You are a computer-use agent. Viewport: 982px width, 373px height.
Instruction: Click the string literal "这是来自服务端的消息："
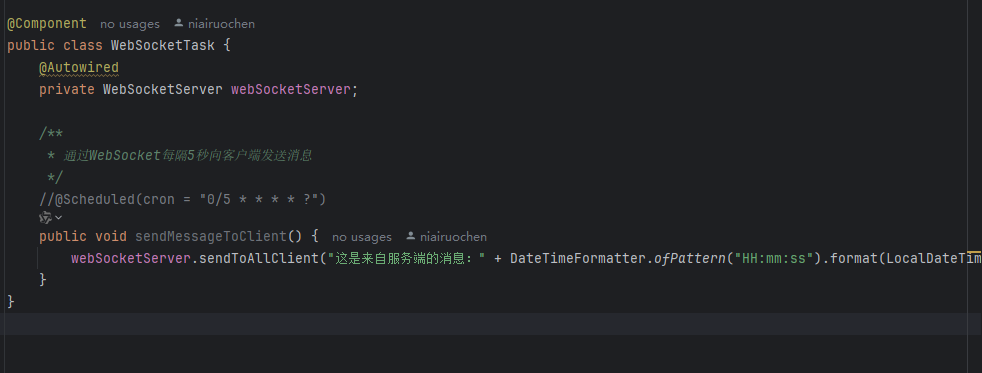coord(407,258)
